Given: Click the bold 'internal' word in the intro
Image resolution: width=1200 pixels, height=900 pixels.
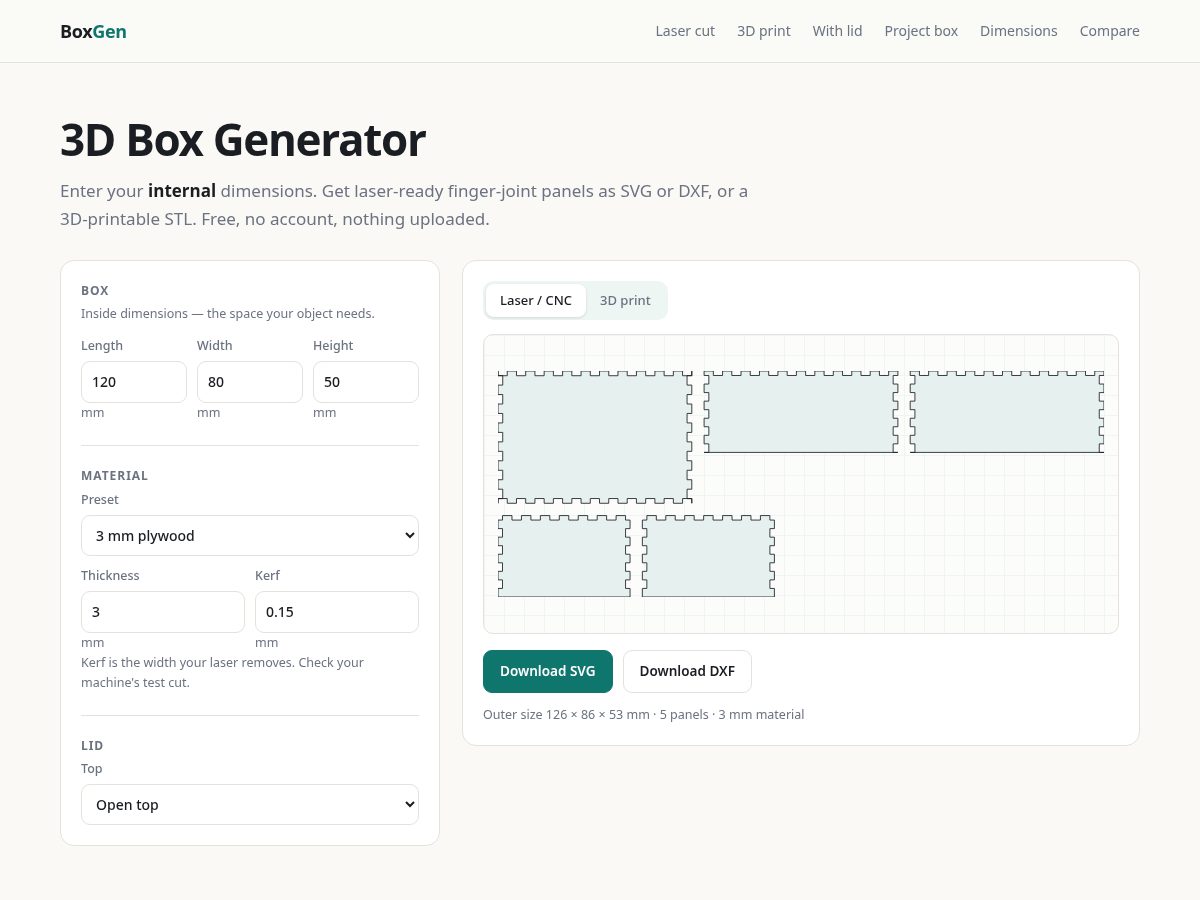Looking at the screenshot, I should click(182, 190).
